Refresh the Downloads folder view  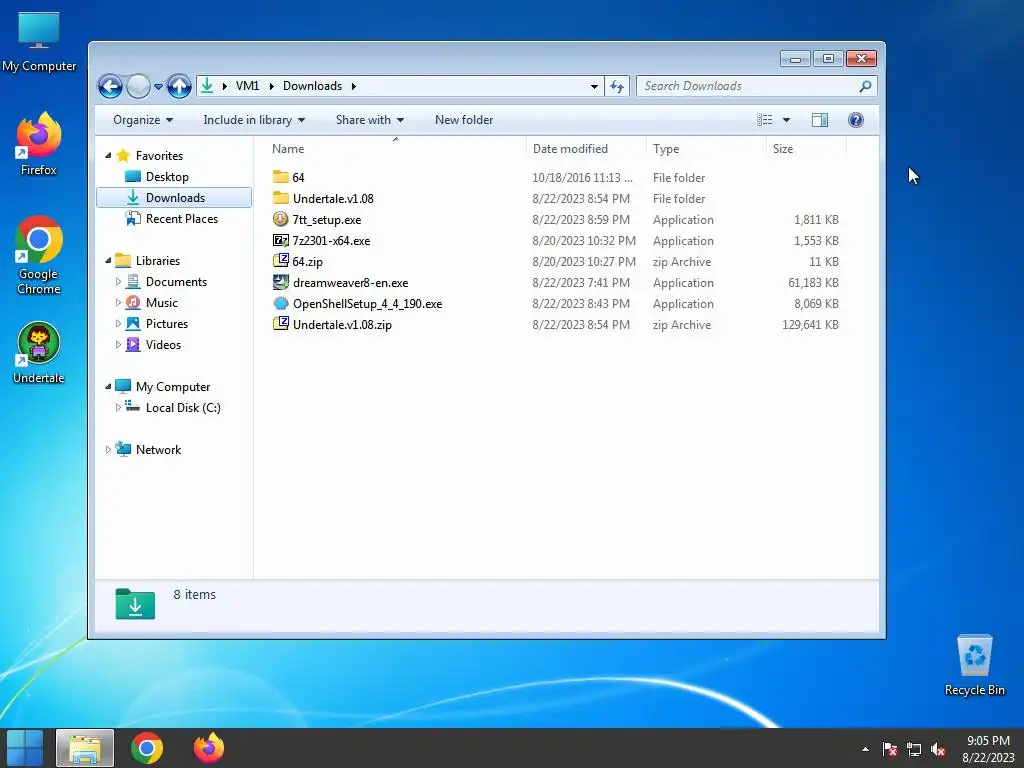point(617,86)
